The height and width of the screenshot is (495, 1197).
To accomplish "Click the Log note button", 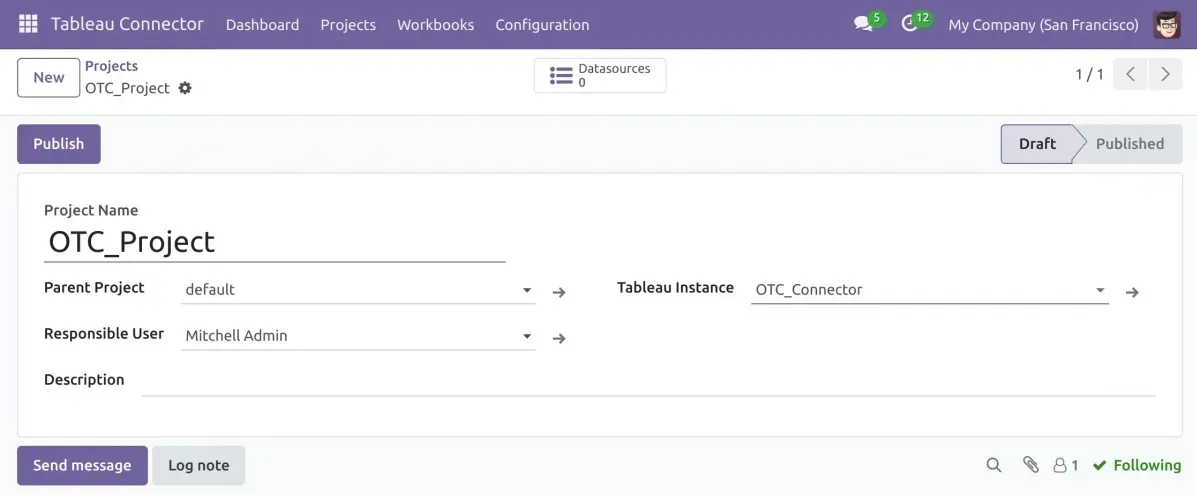I will pos(198,465).
